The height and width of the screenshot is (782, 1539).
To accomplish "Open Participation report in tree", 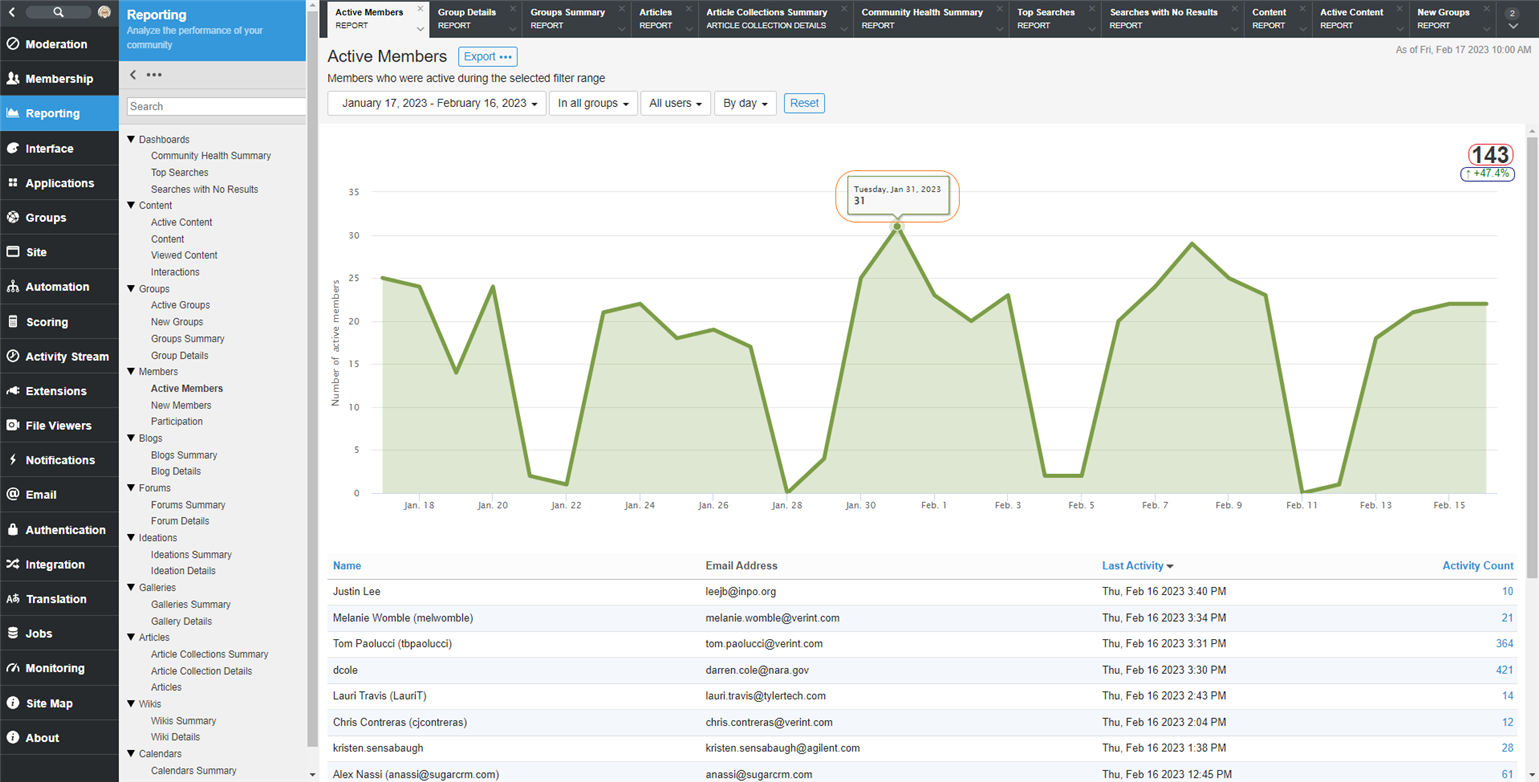I will (177, 422).
